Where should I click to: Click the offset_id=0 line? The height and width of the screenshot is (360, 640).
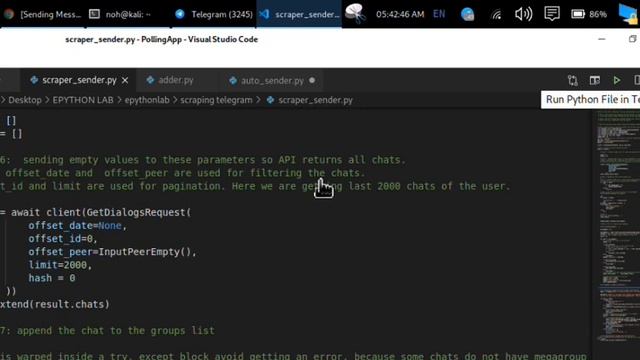pyautogui.click(x=63, y=239)
